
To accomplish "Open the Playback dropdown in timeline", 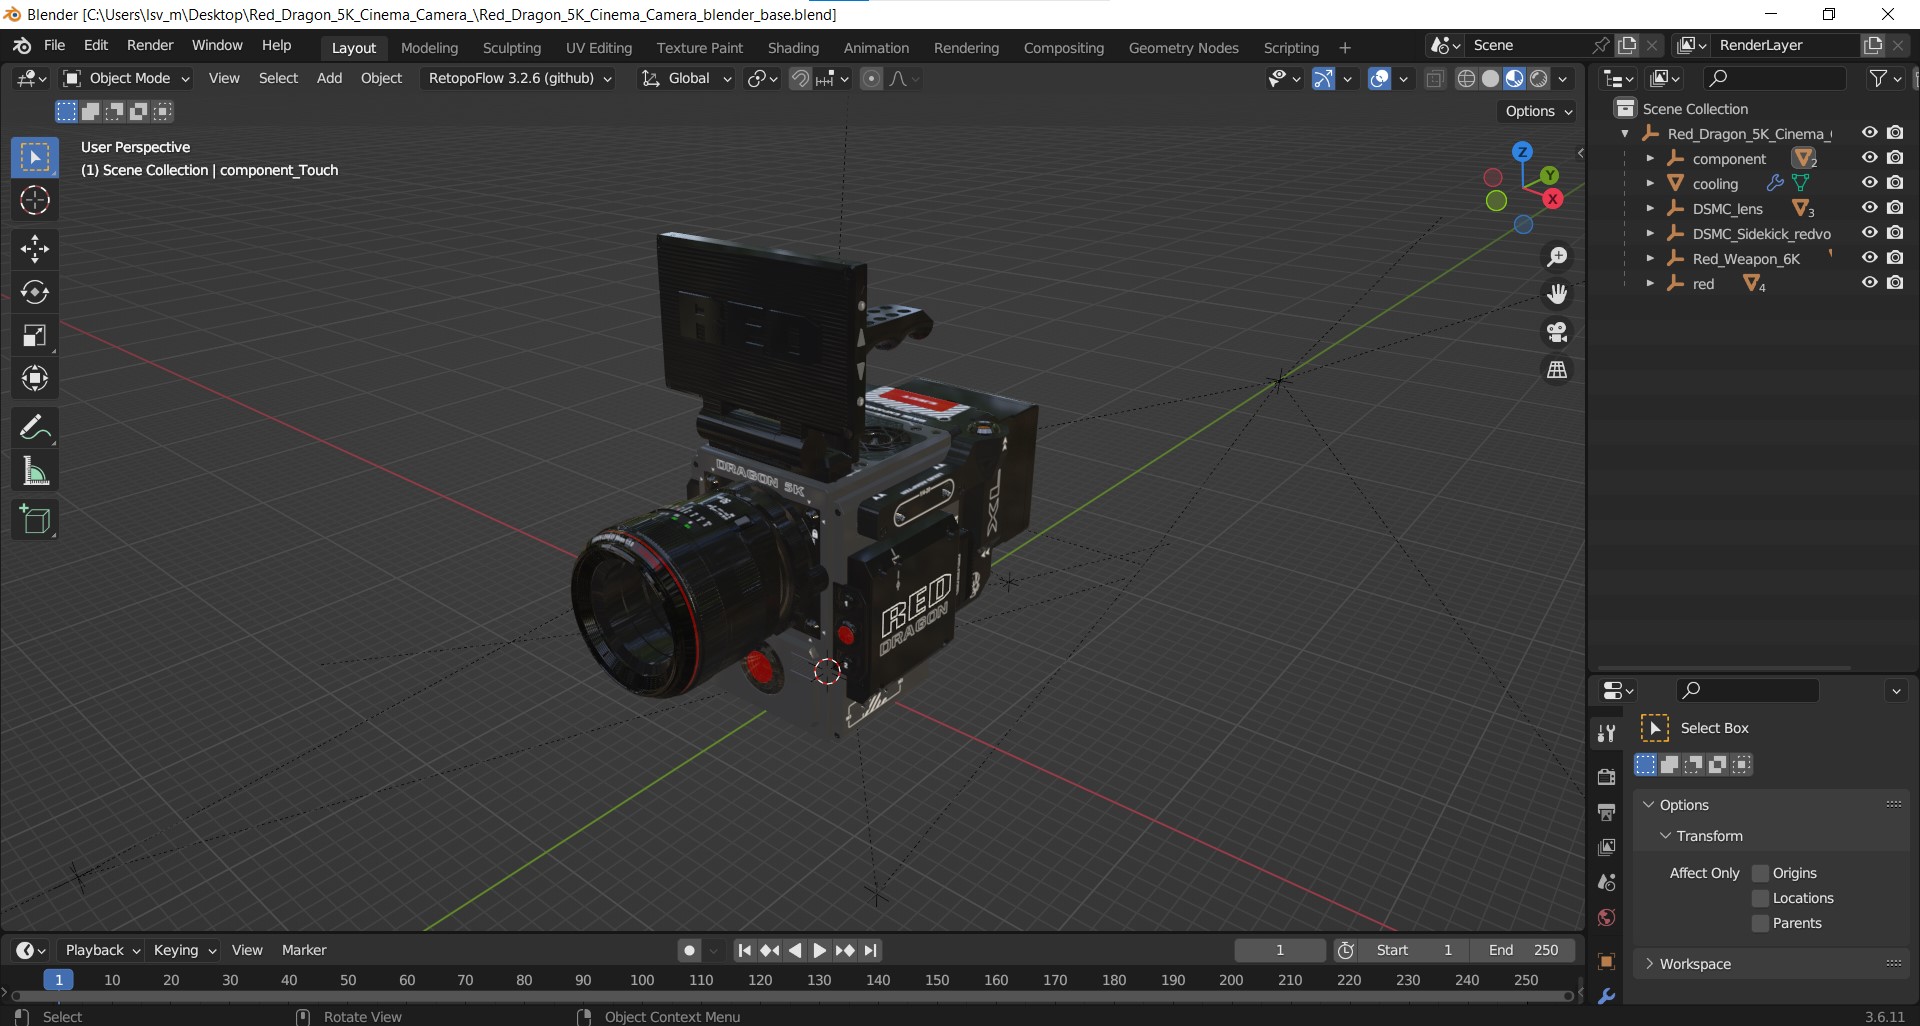I will 102,950.
